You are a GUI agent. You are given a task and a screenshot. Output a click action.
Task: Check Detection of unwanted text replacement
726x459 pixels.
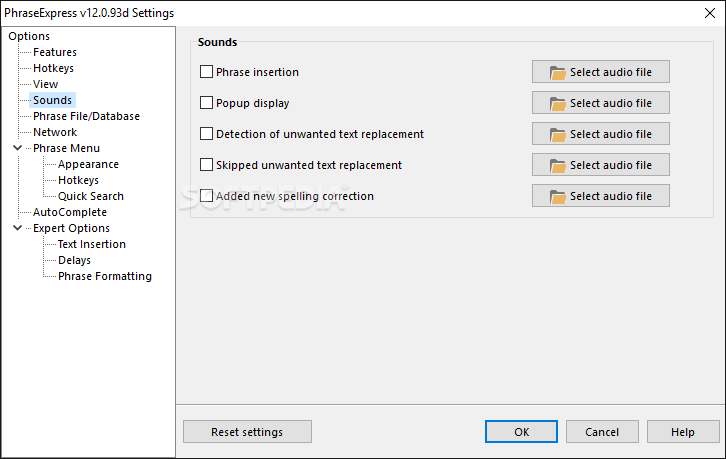[x=207, y=134]
